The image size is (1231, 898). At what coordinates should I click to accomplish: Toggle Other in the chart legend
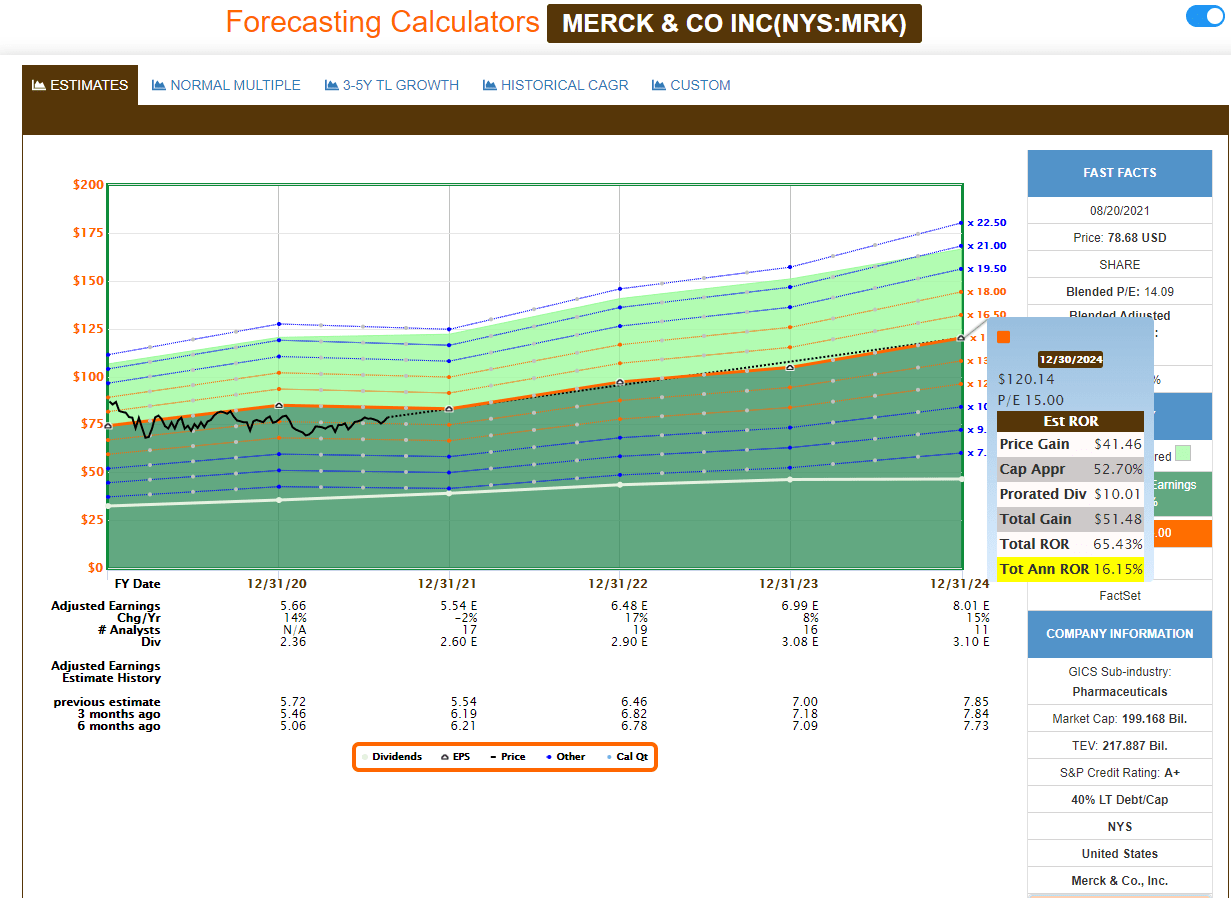566,757
